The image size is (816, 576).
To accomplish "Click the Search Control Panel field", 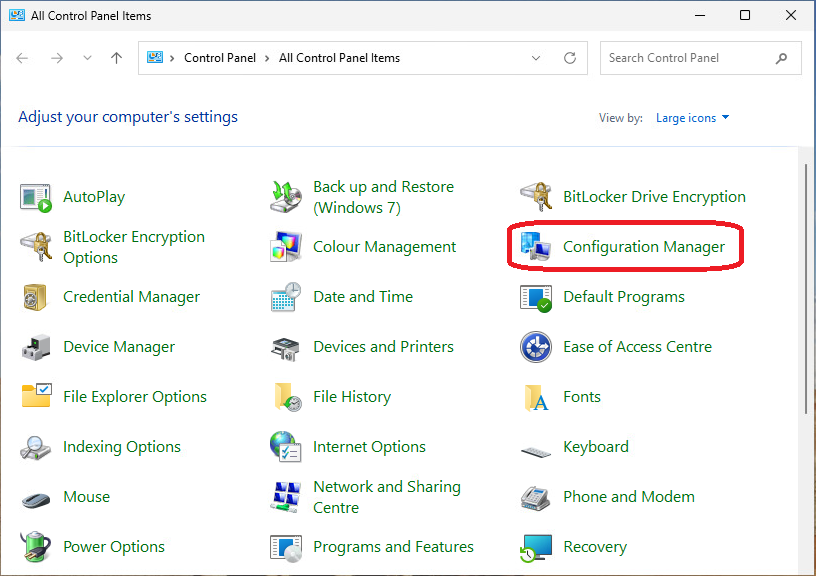I will tap(700, 58).
